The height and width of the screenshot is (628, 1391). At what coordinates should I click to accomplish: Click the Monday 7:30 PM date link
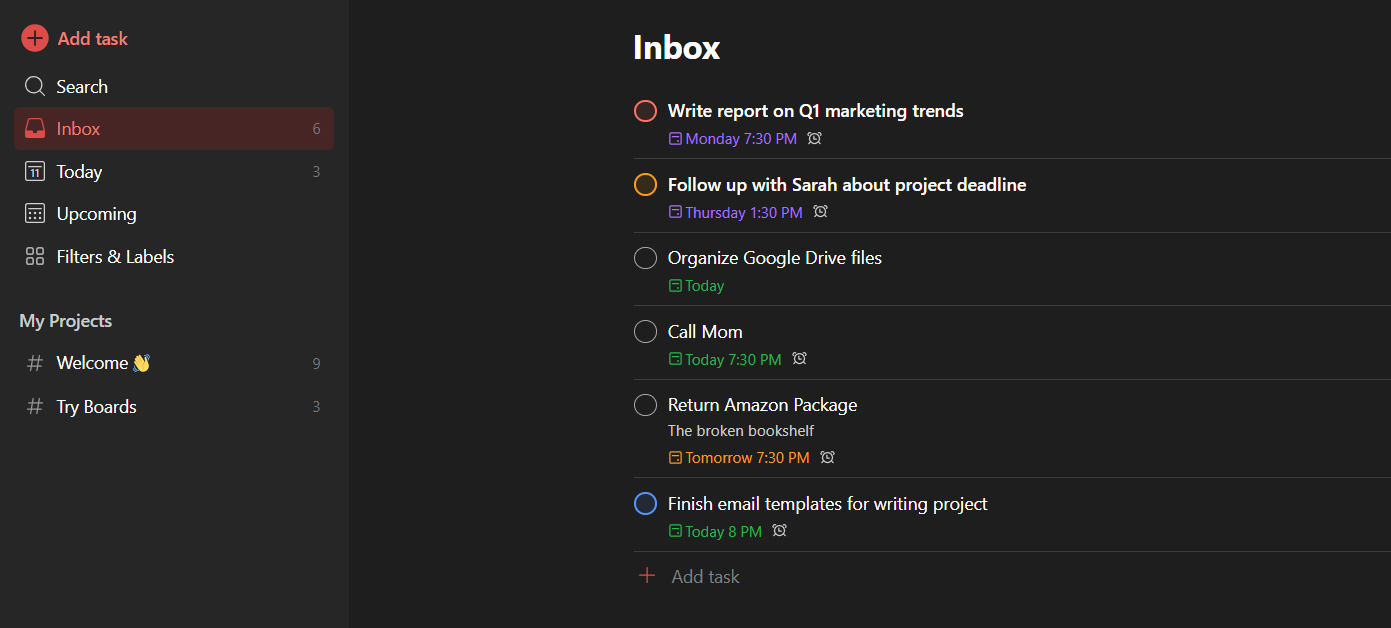point(733,138)
